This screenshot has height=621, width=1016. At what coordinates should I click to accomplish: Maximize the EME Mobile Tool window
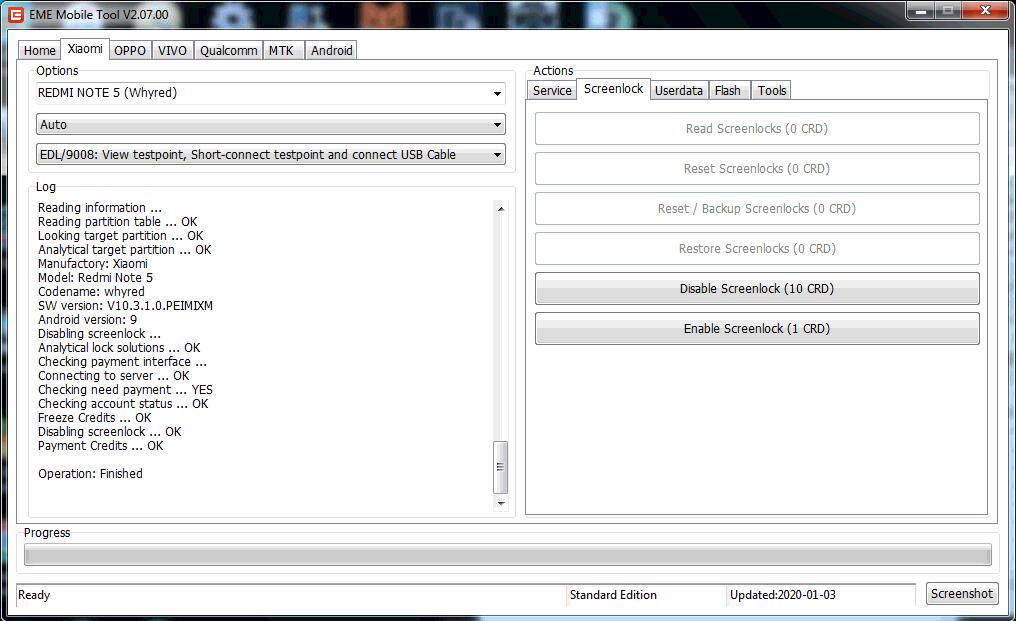pyautogui.click(x=947, y=11)
